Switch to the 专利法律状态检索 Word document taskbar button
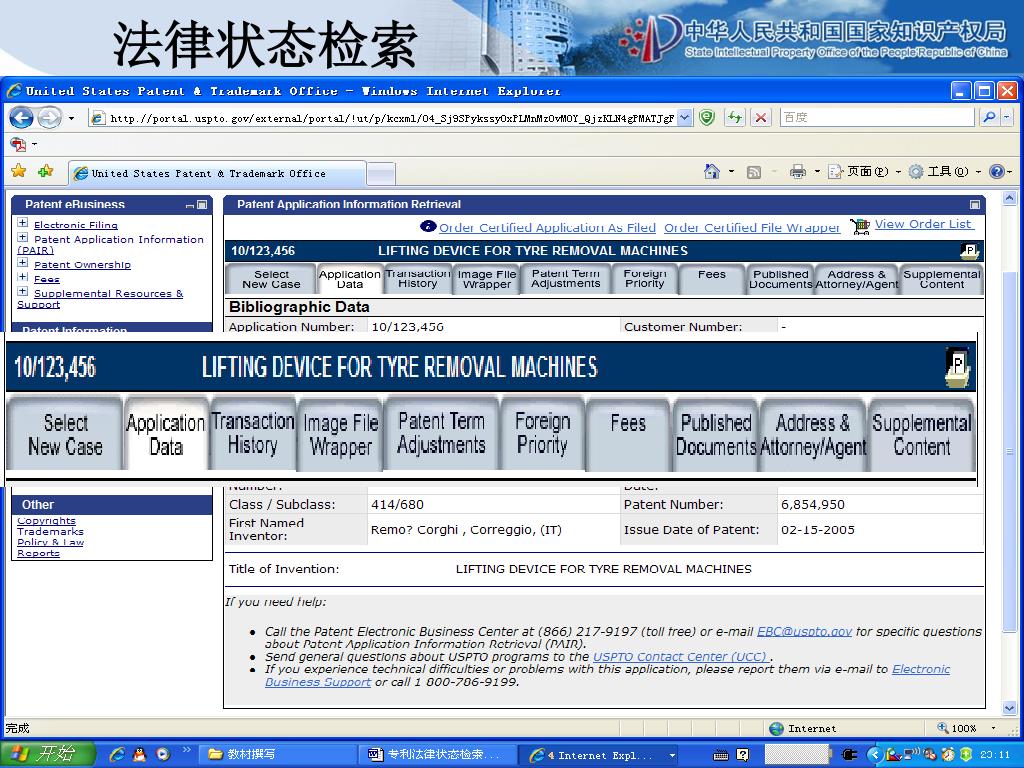The width and height of the screenshot is (1024, 768). click(436, 754)
